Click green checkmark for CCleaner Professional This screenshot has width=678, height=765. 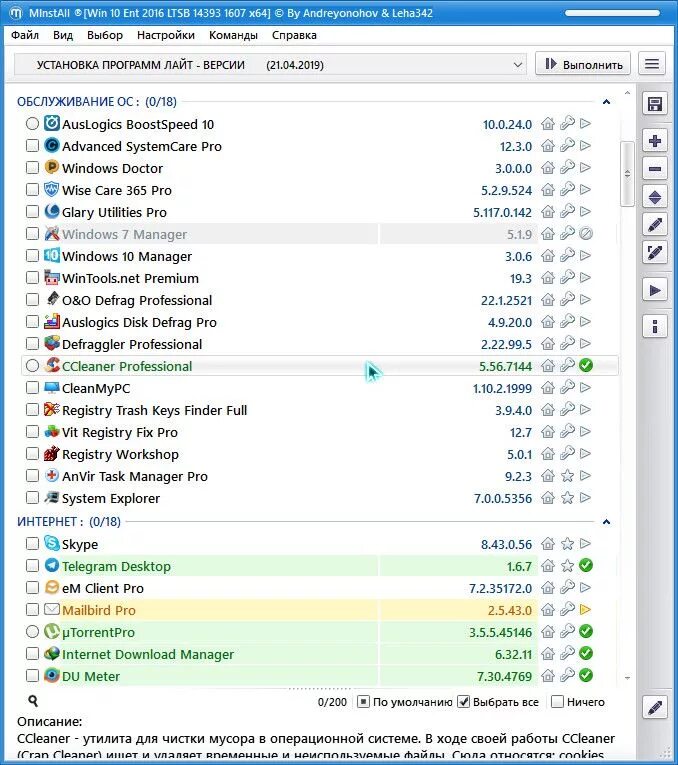[586, 365]
